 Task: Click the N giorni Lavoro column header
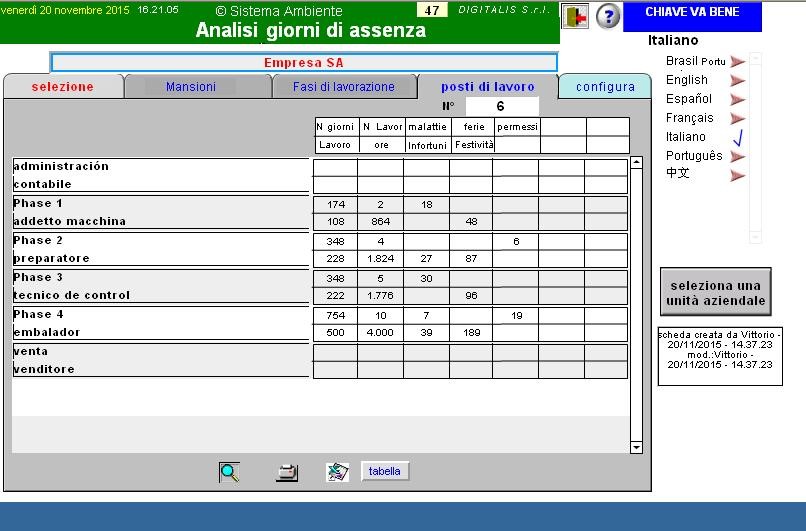tap(337, 136)
